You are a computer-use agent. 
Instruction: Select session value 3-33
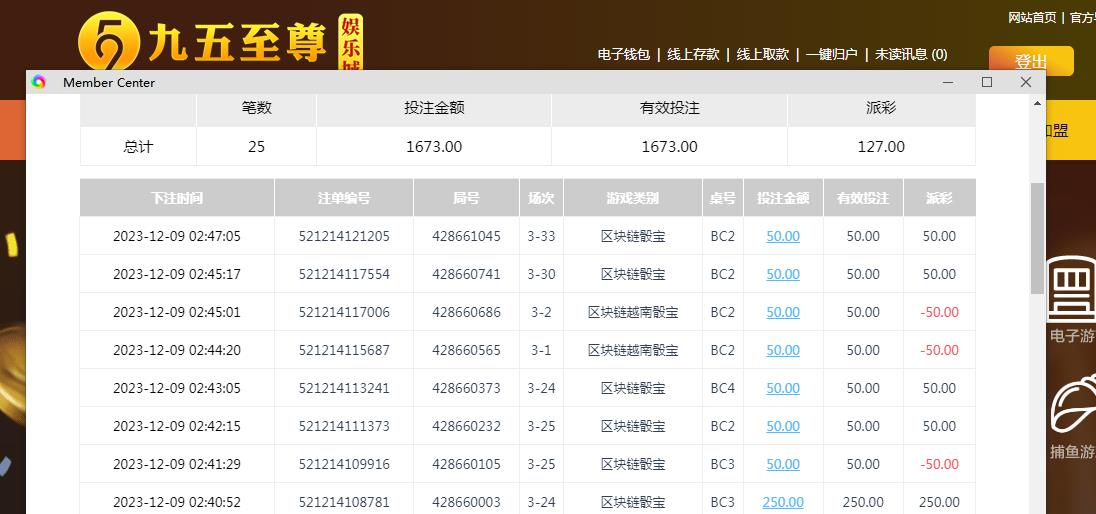click(x=541, y=236)
